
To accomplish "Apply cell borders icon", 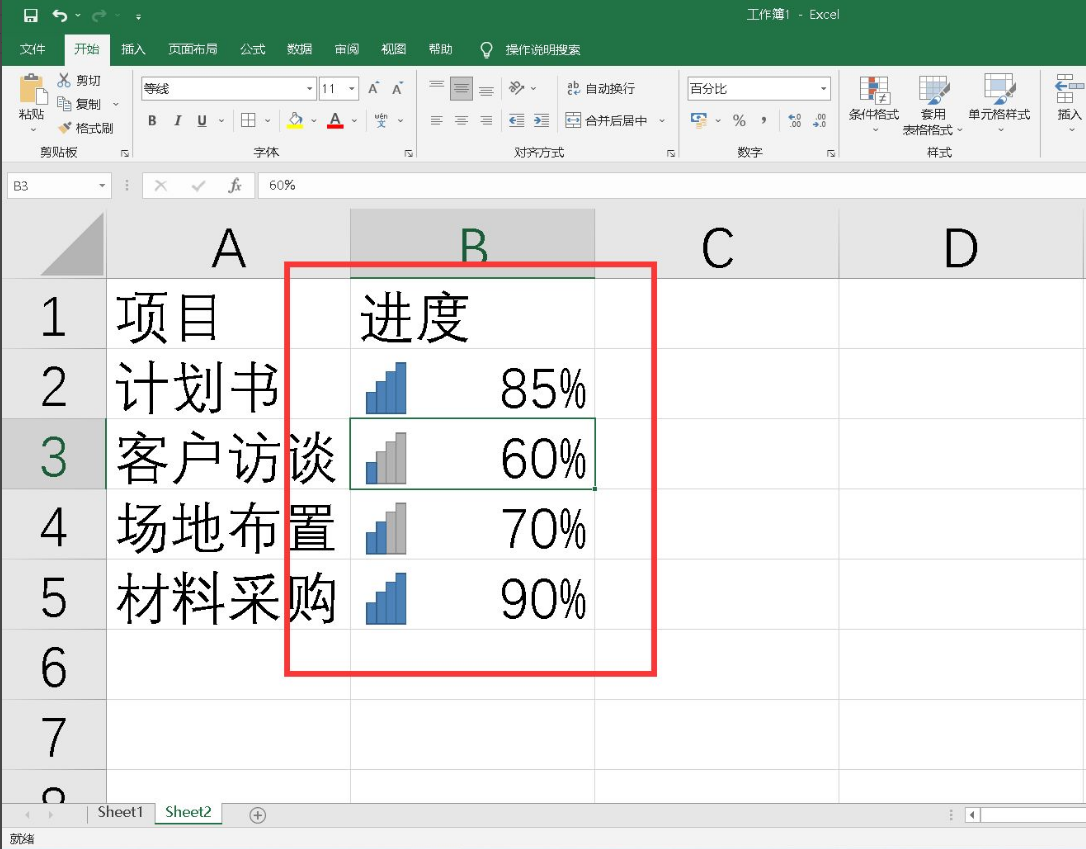I will [x=248, y=120].
